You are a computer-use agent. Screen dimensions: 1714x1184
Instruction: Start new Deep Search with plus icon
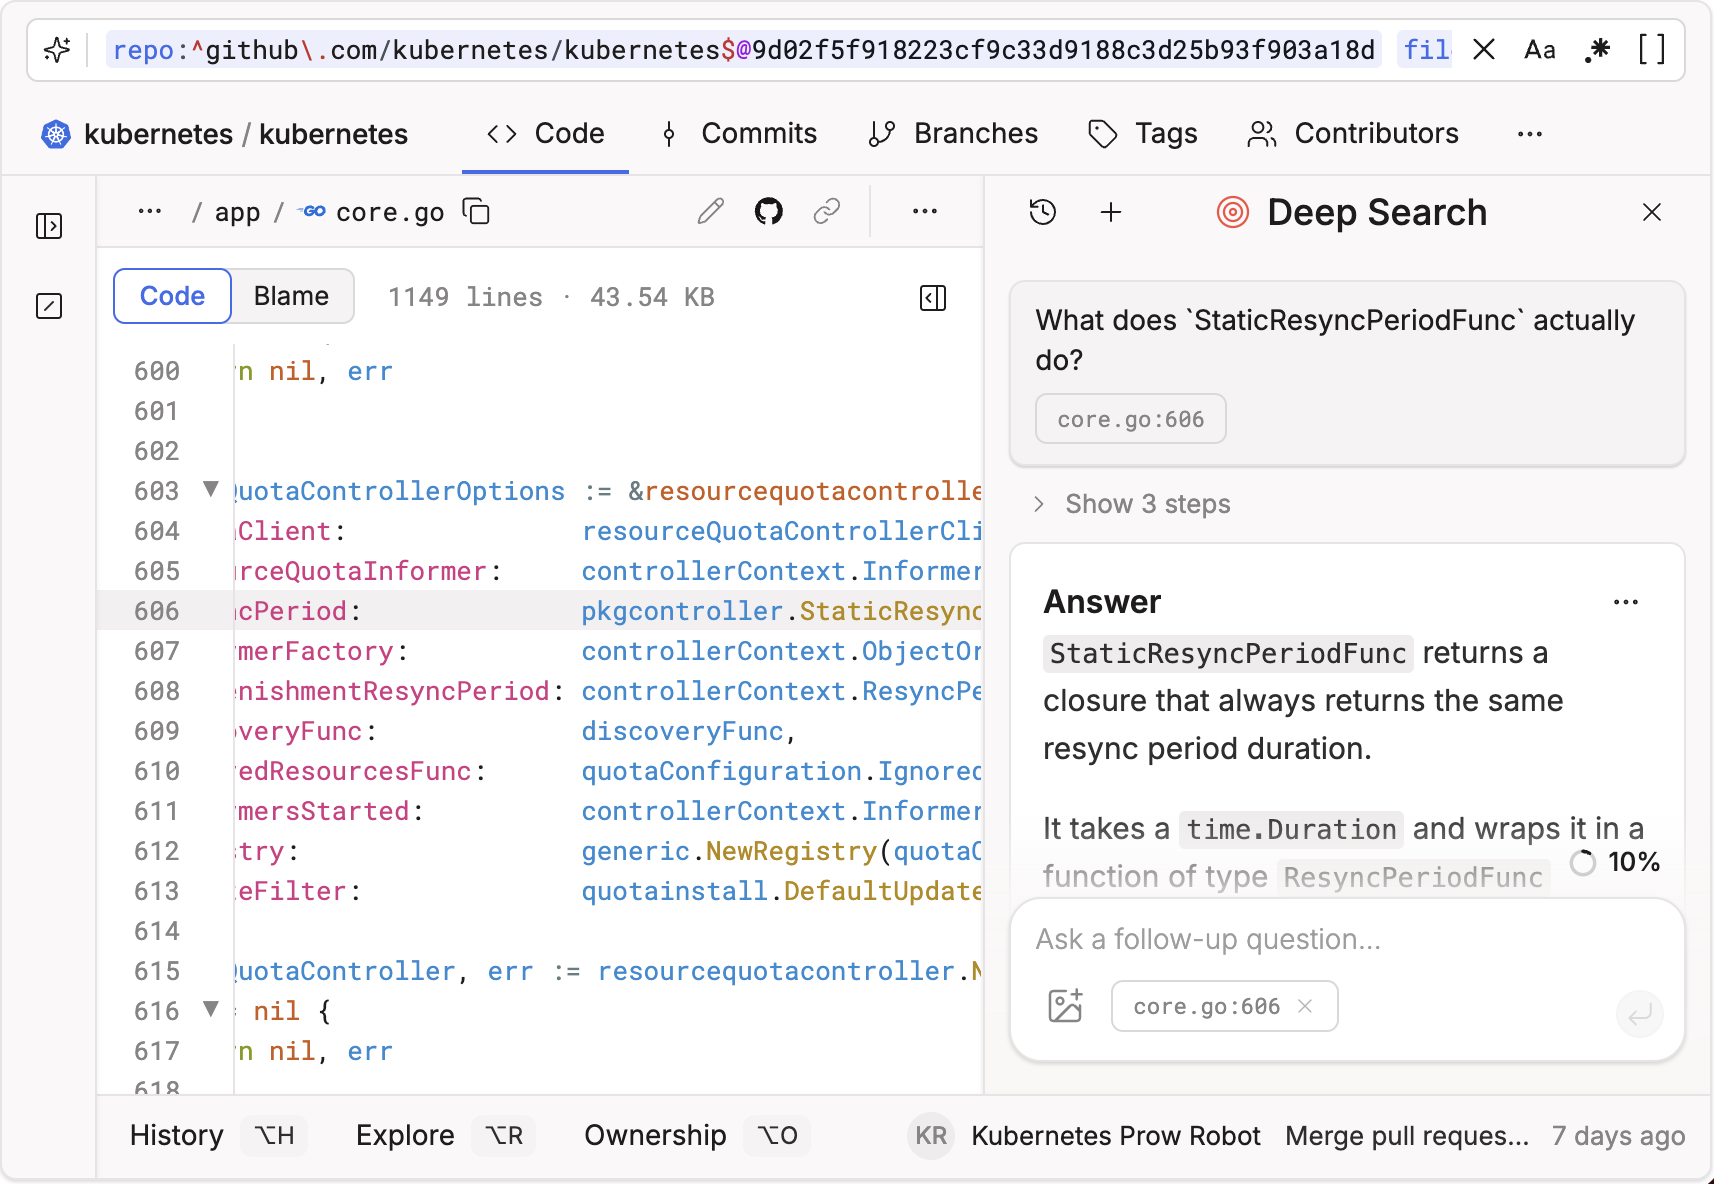coord(1111,212)
